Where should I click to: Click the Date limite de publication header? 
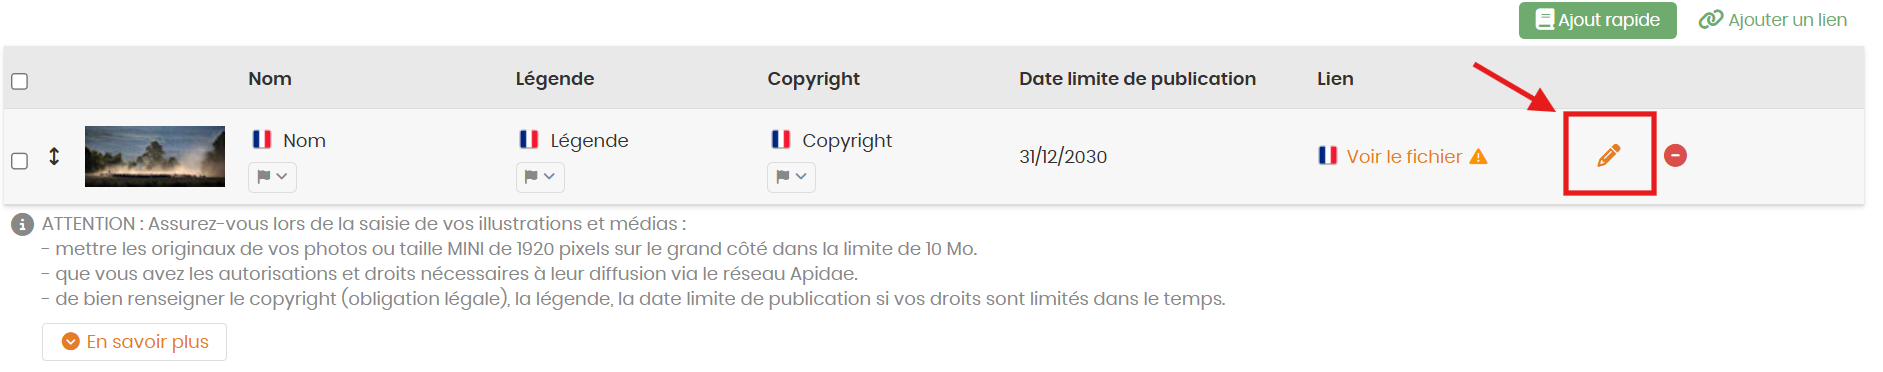tap(1137, 78)
